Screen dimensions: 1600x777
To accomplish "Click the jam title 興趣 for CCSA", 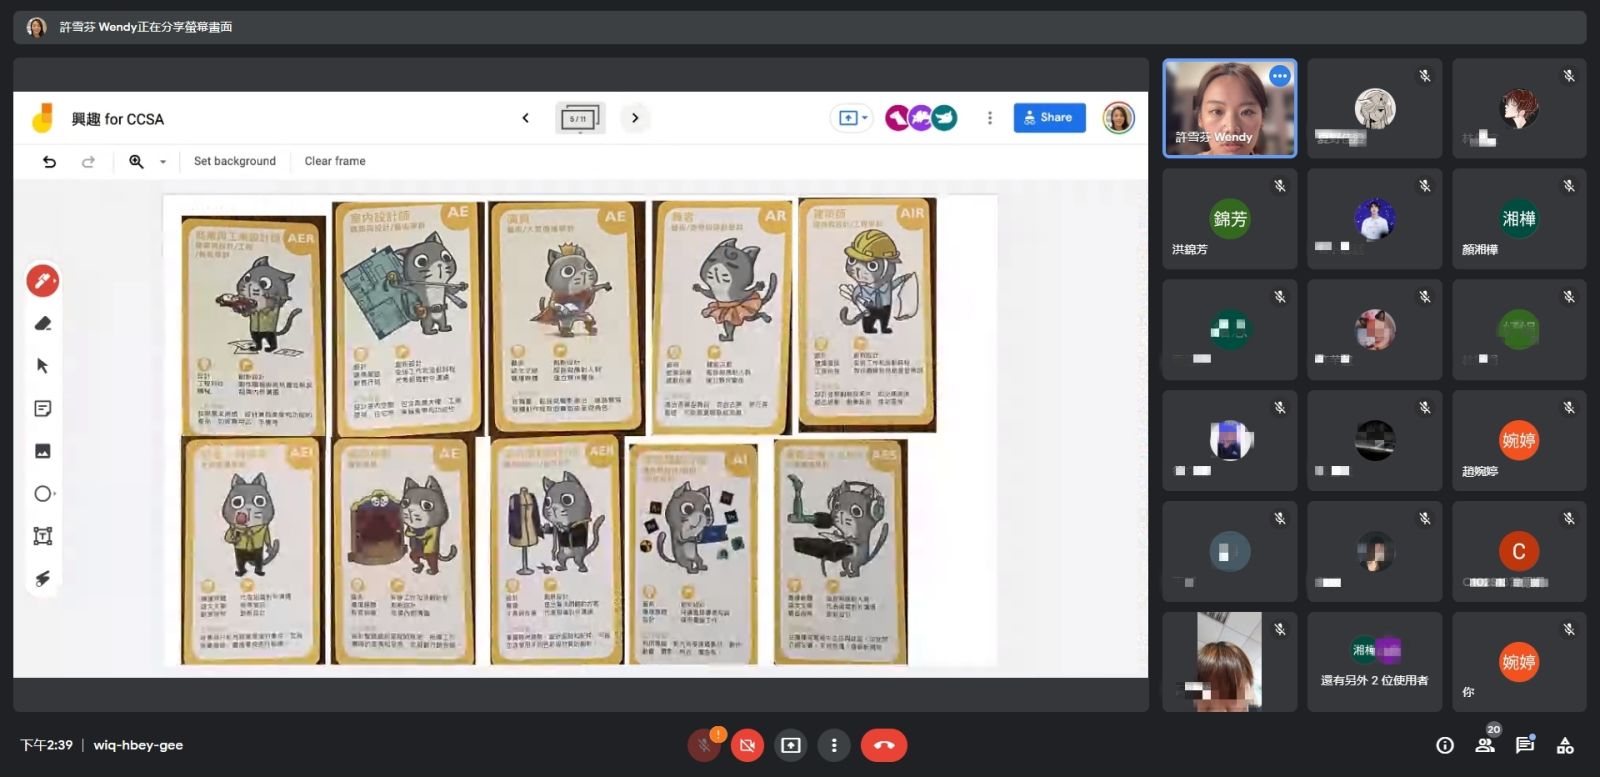I will click(x=117, y=119).
